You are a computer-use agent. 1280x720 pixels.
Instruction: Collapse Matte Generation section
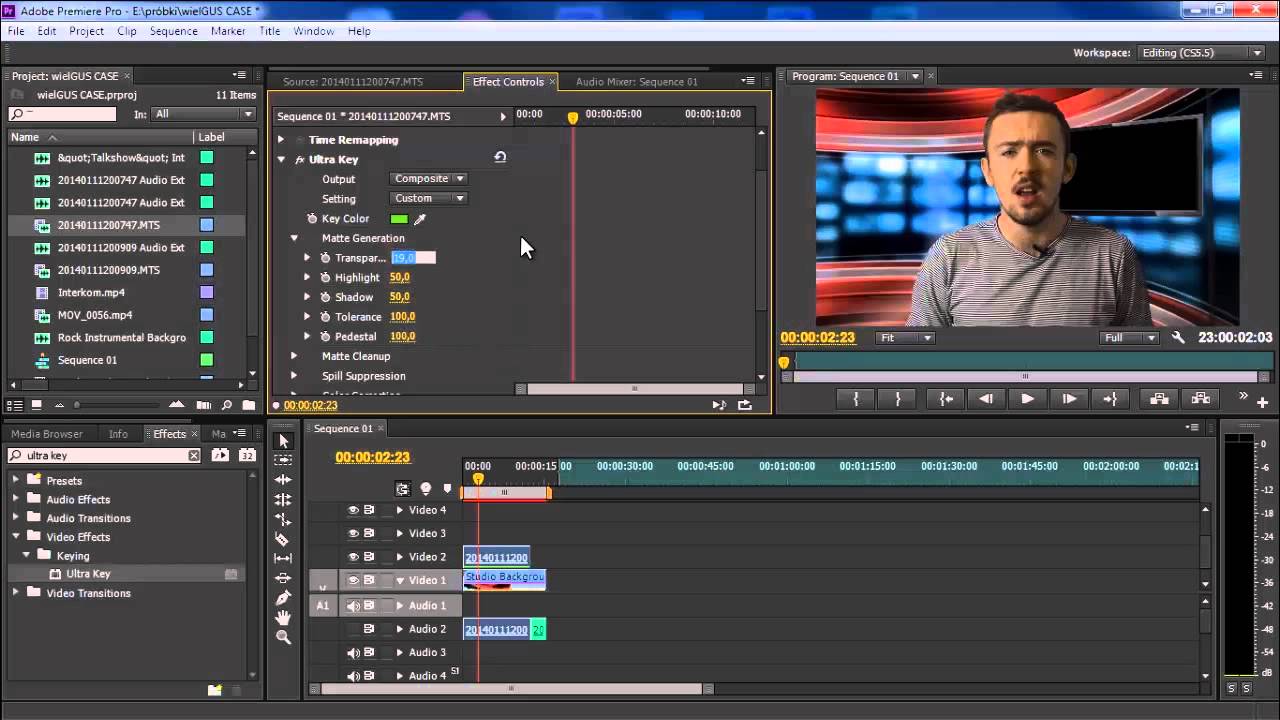pos(294,238)
